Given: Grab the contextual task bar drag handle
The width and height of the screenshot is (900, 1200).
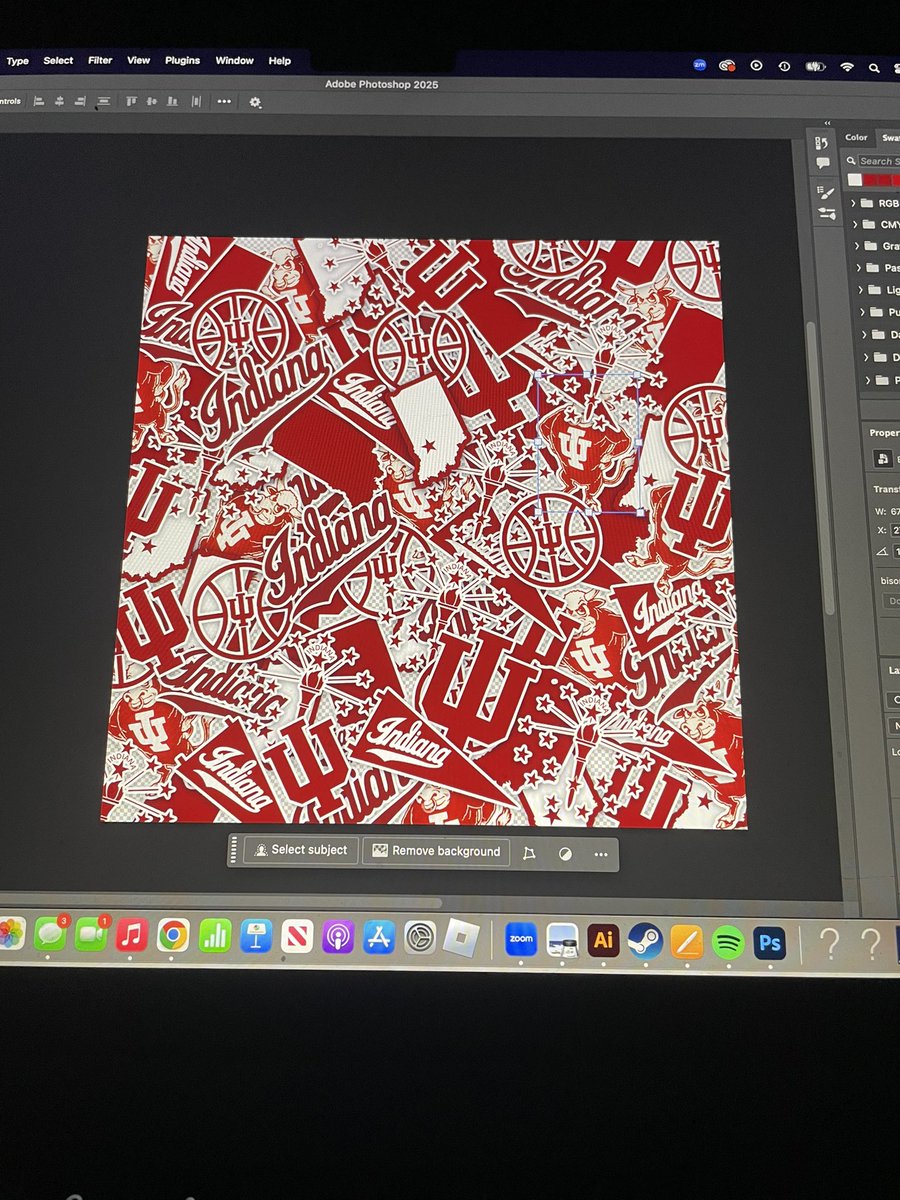Looking at the screenshot, I should click(x=235, y=850).
